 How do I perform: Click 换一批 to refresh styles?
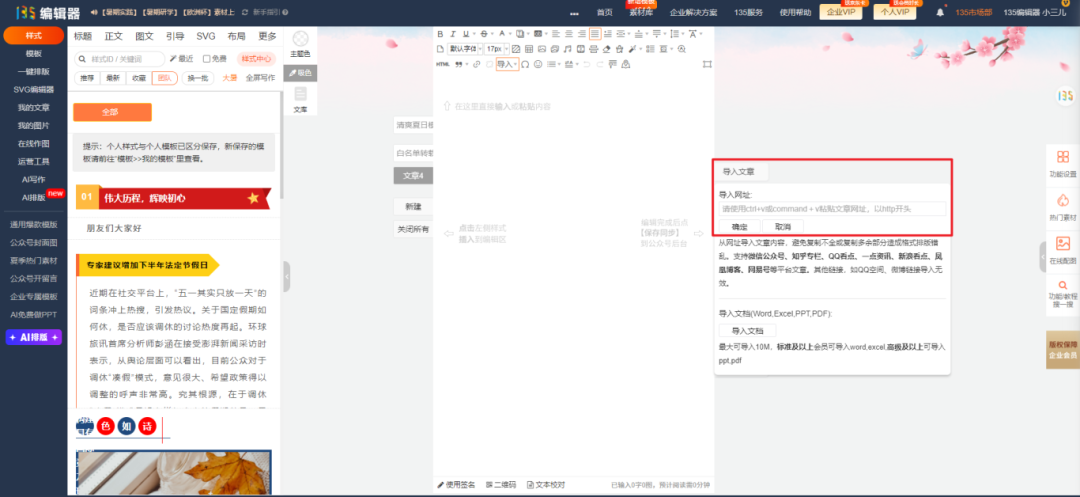198,78
